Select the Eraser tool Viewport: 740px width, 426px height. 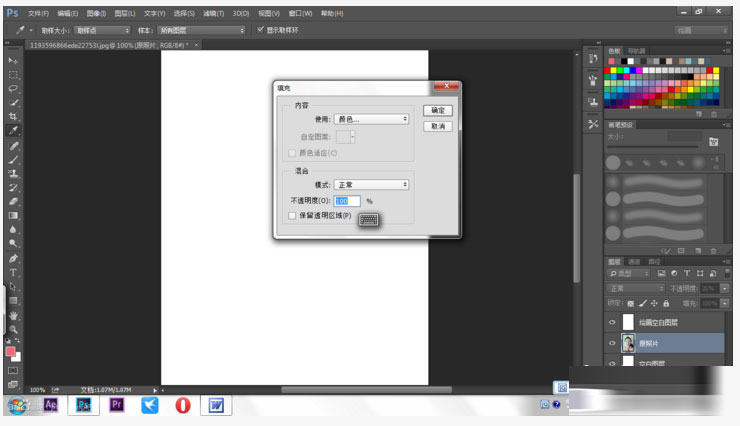(x=13, y=201)
